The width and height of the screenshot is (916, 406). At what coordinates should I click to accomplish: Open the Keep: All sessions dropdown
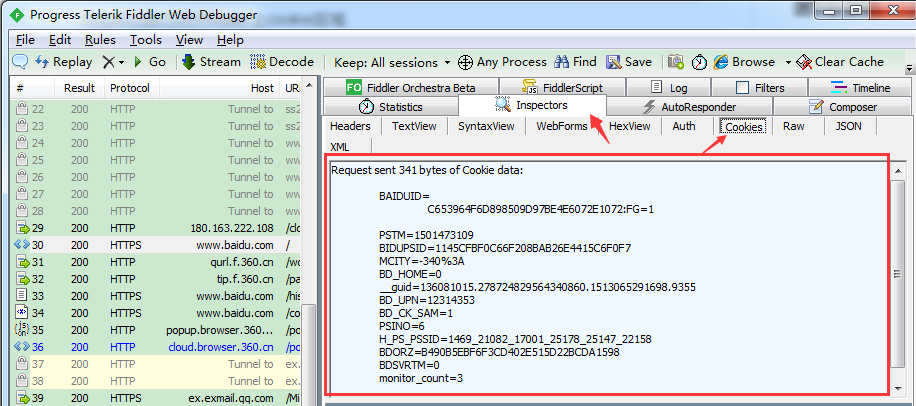tap(392, 63)
